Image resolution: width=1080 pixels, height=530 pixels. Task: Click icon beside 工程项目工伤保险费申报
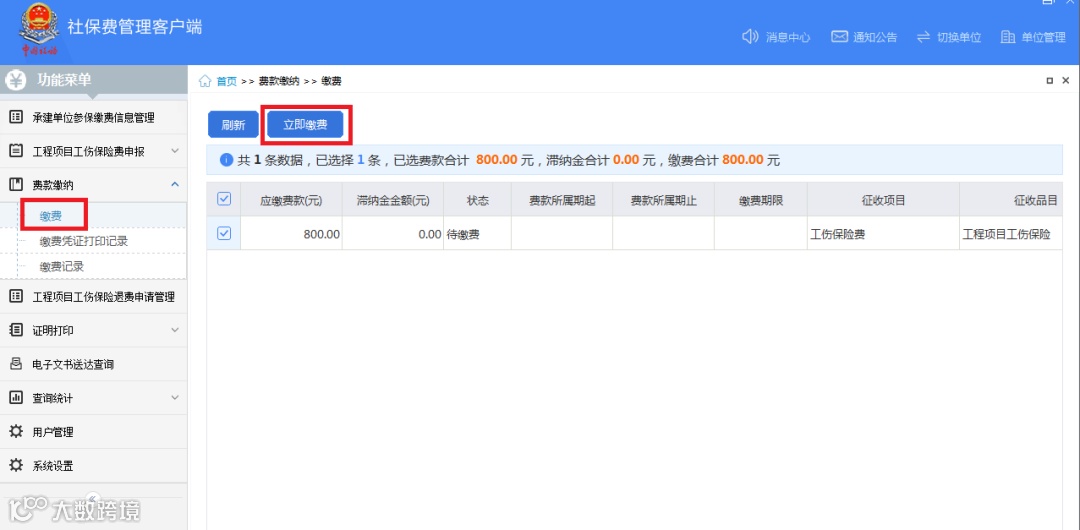click(15, 151)
